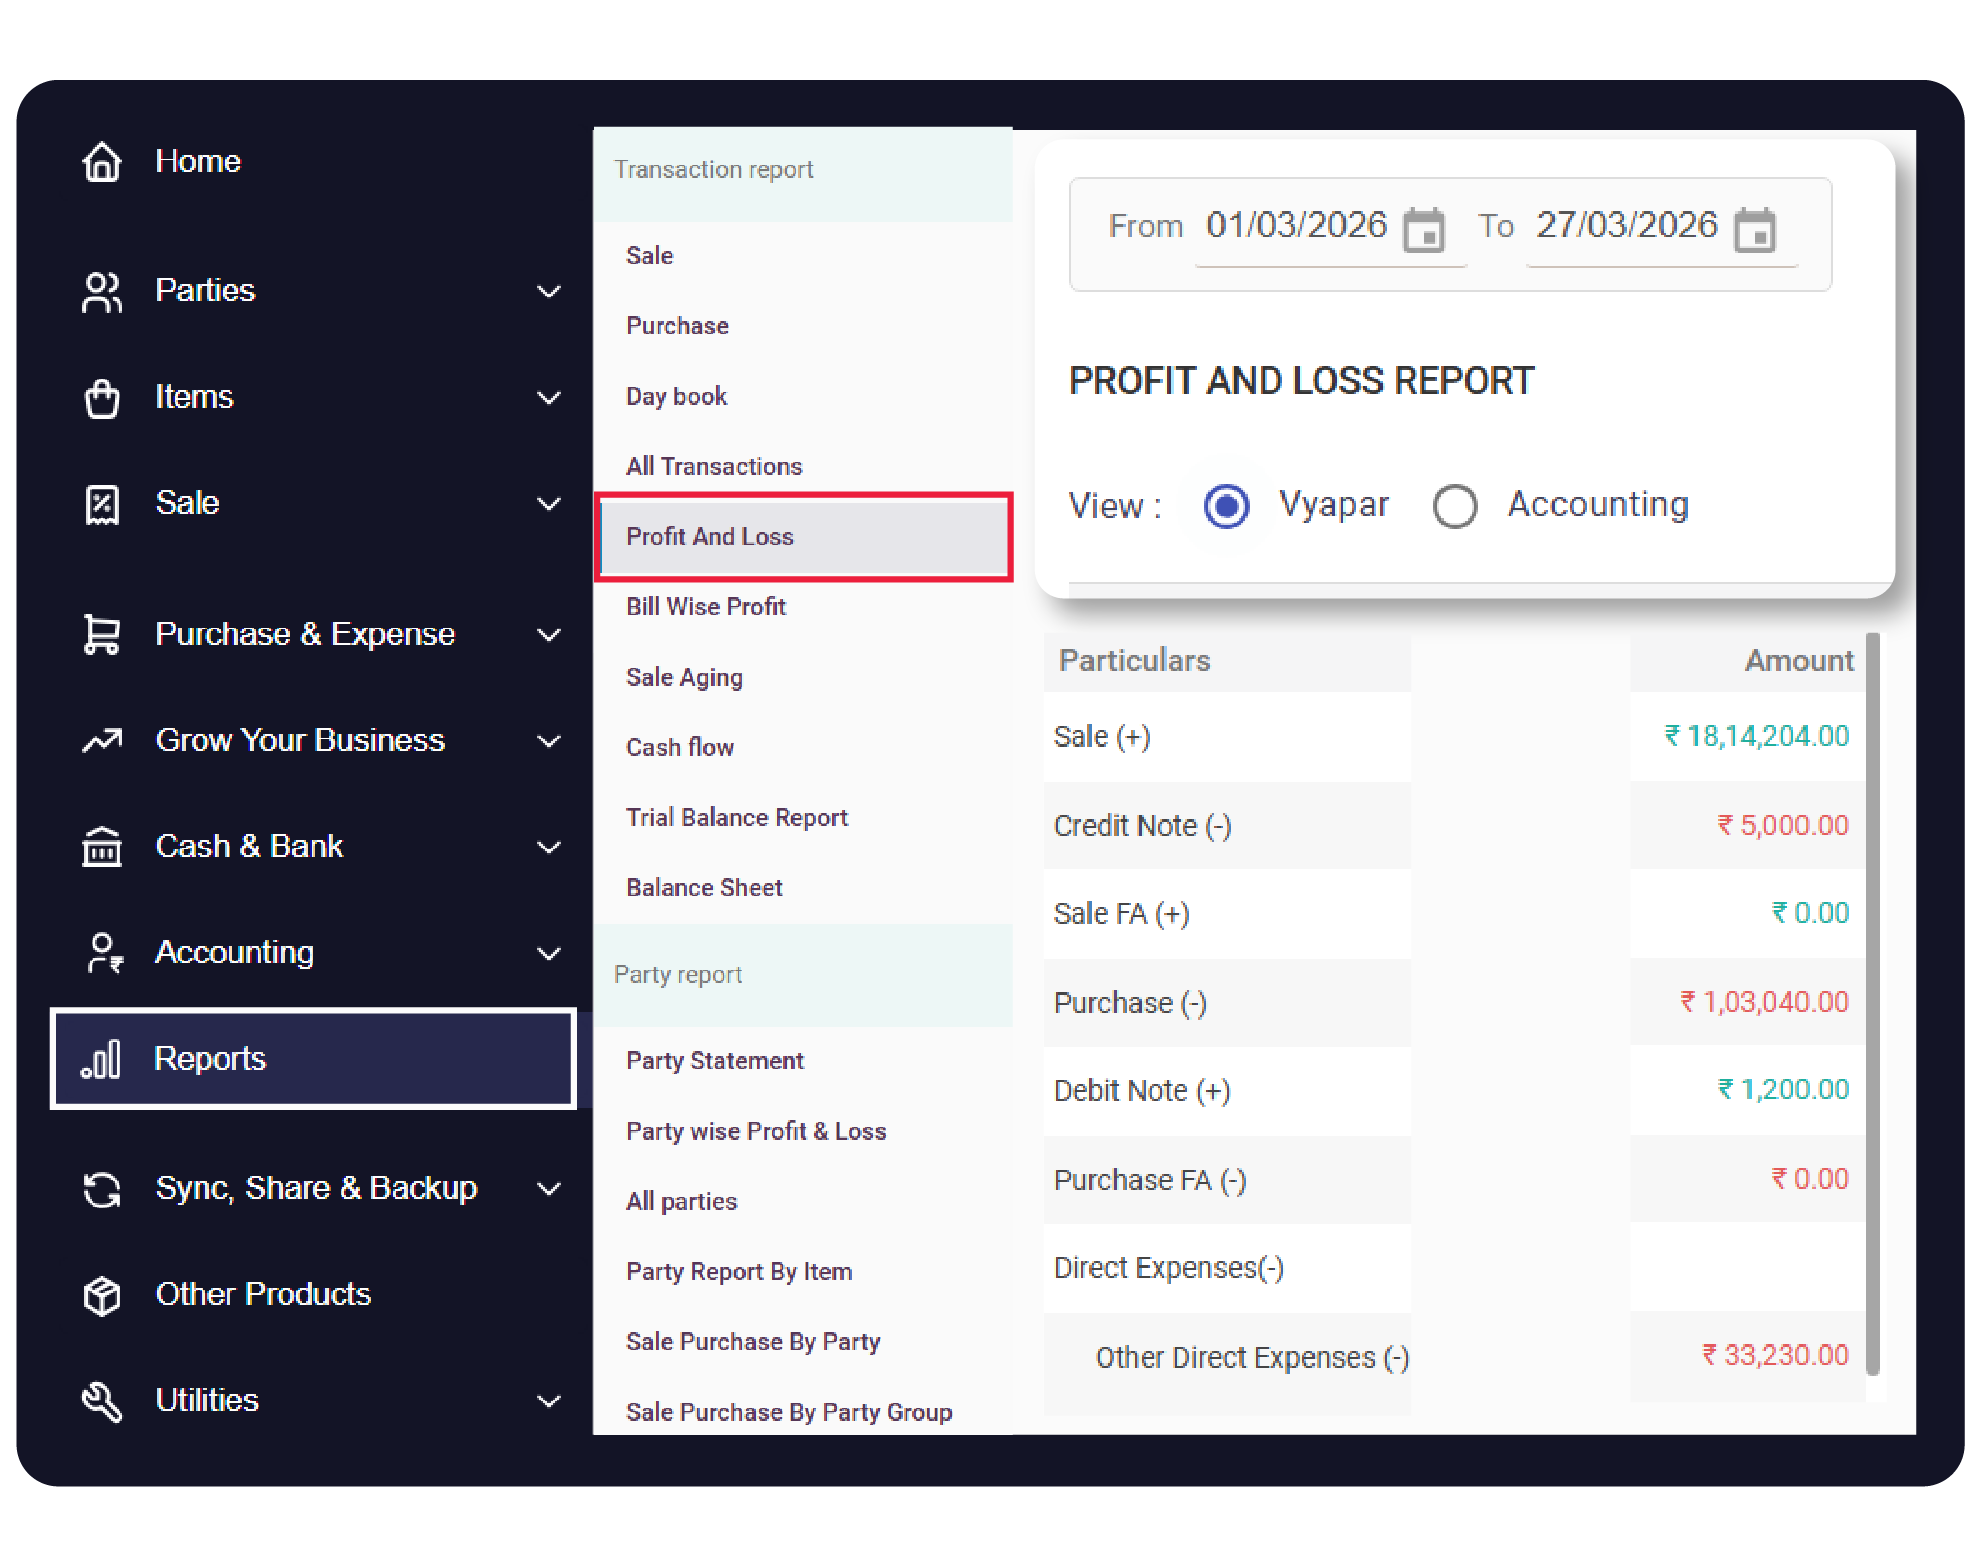Switch view to Accounting radio button
Image resolution: width=1981 pixels, height=1561 pixels.
[x=1456, y=506]
